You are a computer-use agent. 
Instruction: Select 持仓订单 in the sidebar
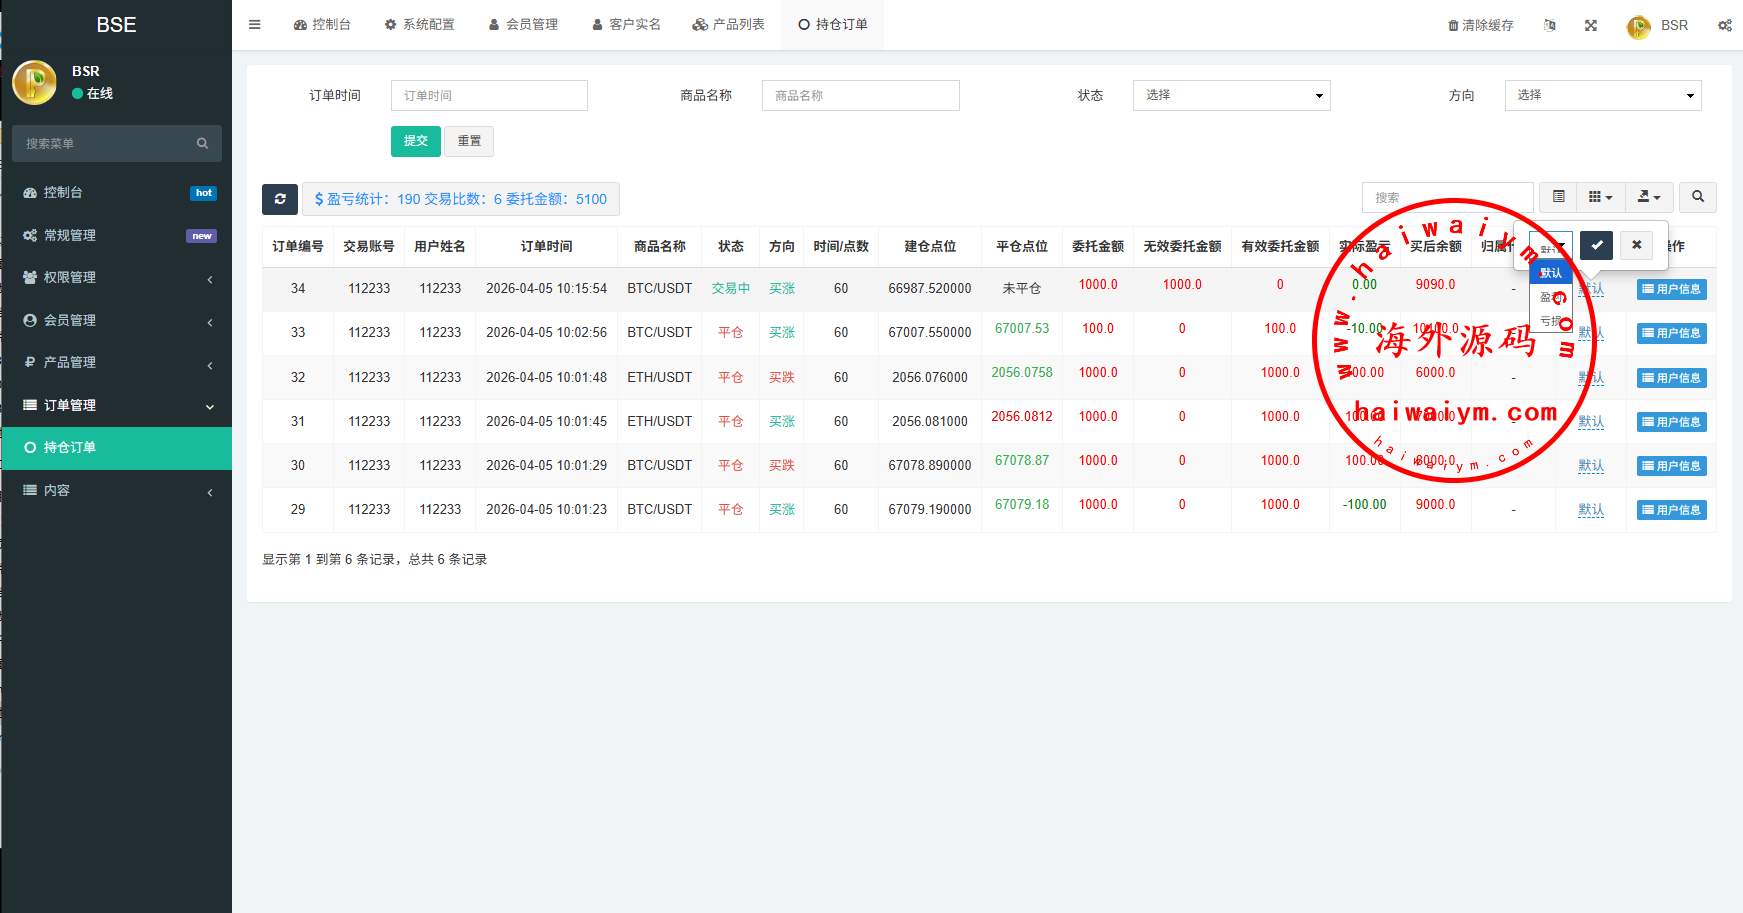pyautogui.click(x=116, y=448)
